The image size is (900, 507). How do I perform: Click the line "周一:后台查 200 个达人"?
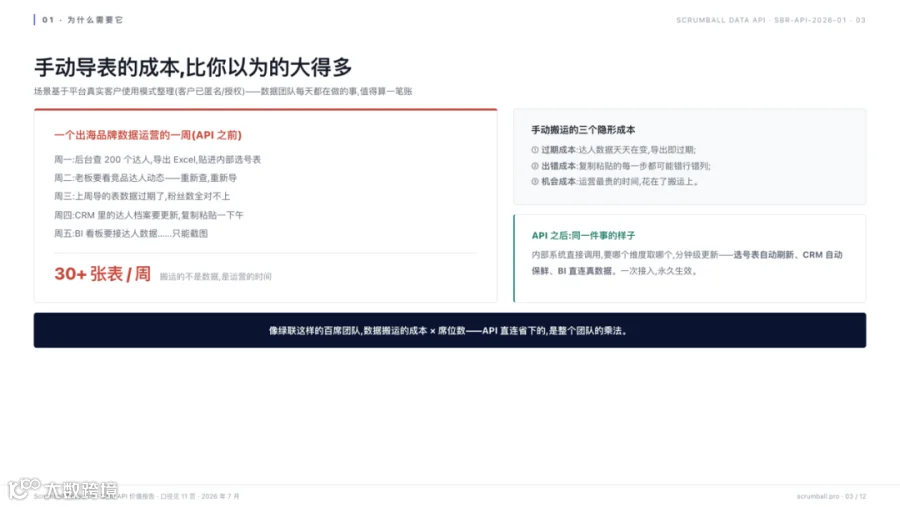click(157, 160)
